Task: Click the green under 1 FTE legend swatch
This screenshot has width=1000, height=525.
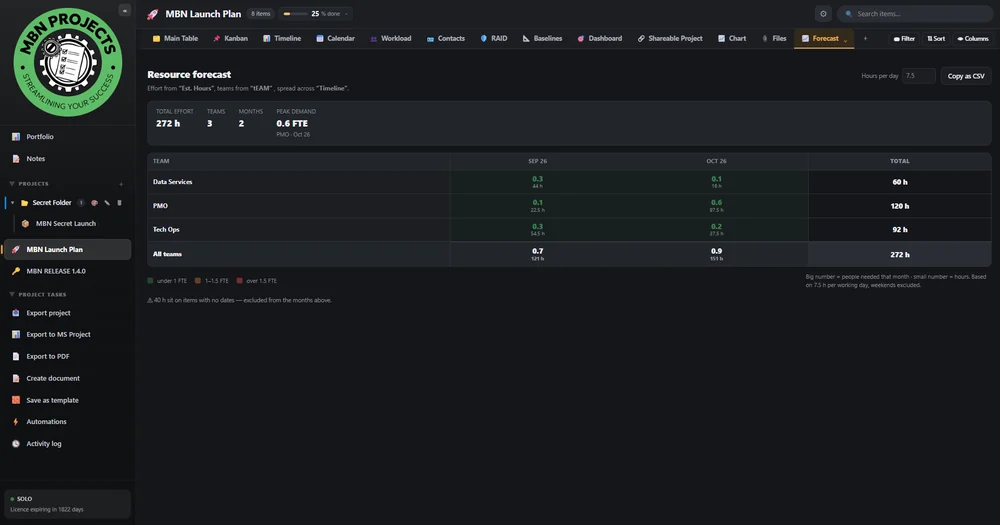Action: point(151,281)
